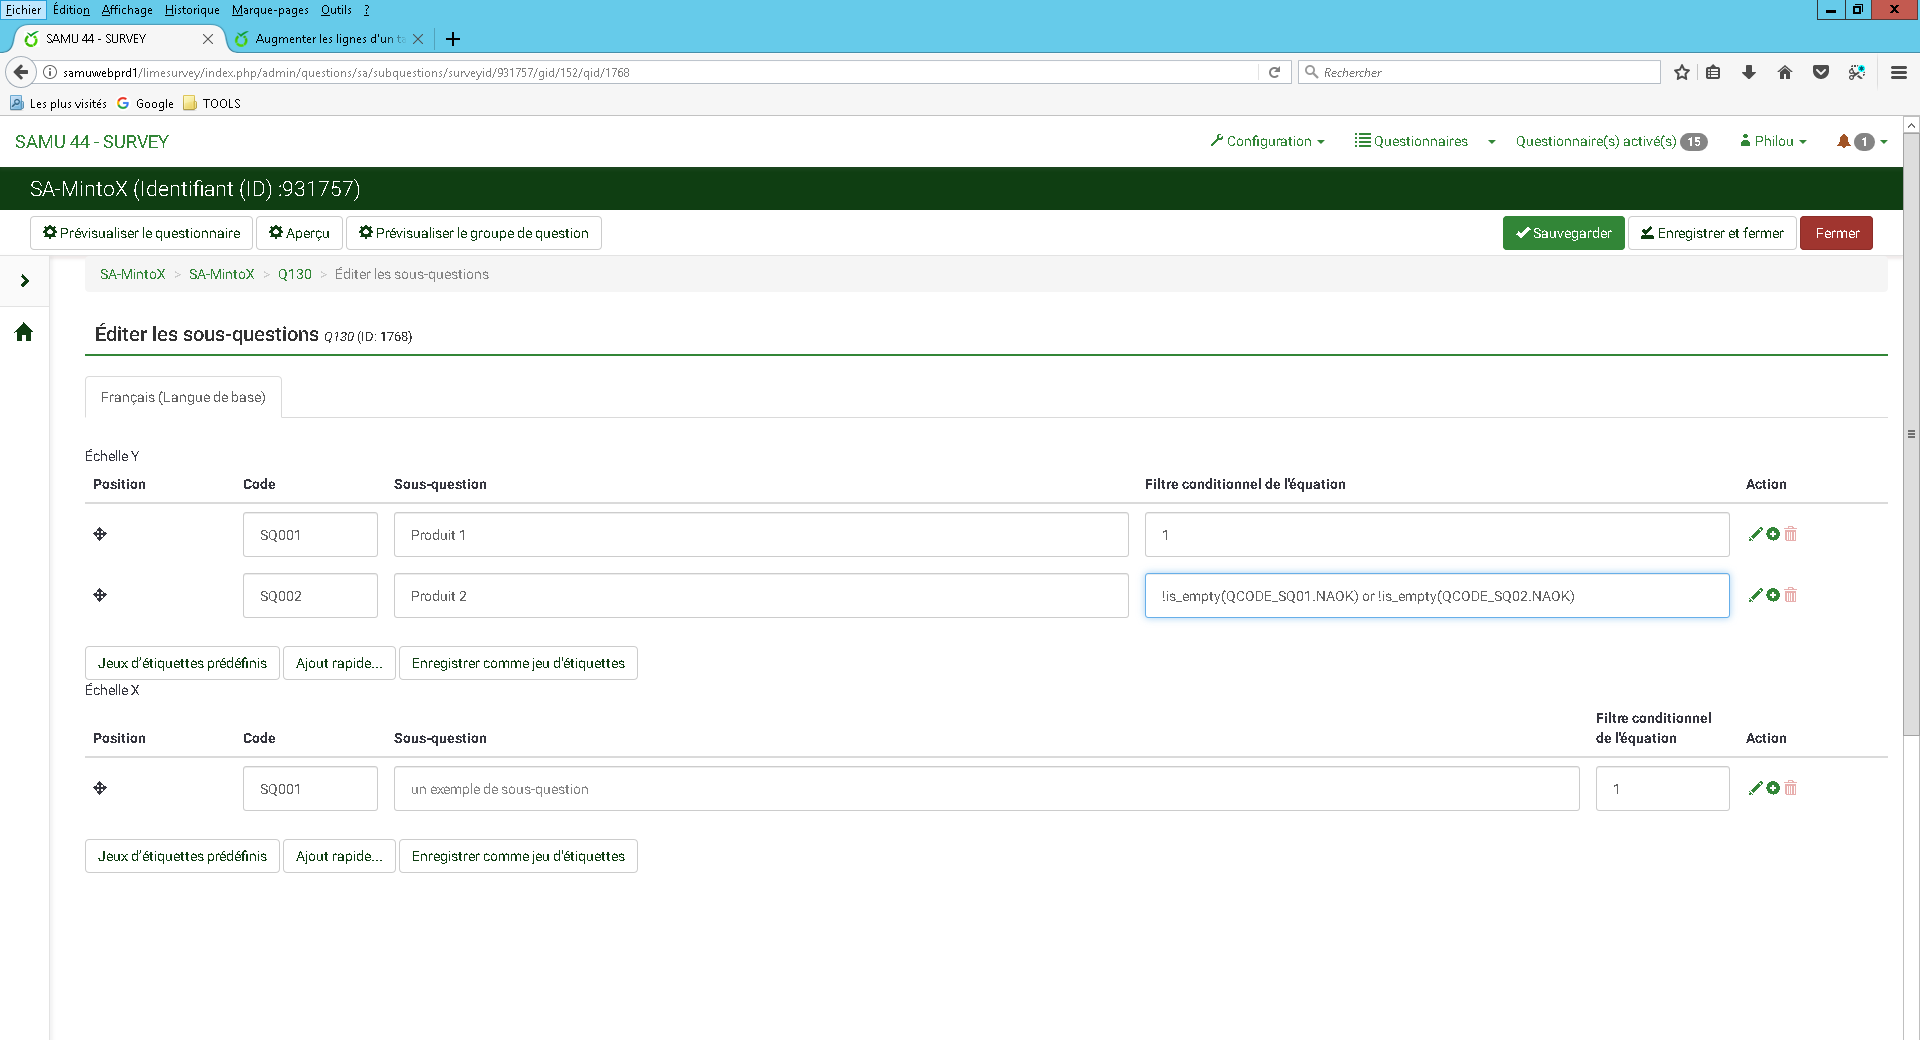Bookmark this page with the star icon
The width and height of the screenshot is (1920, 1040).
[1682, 72]
